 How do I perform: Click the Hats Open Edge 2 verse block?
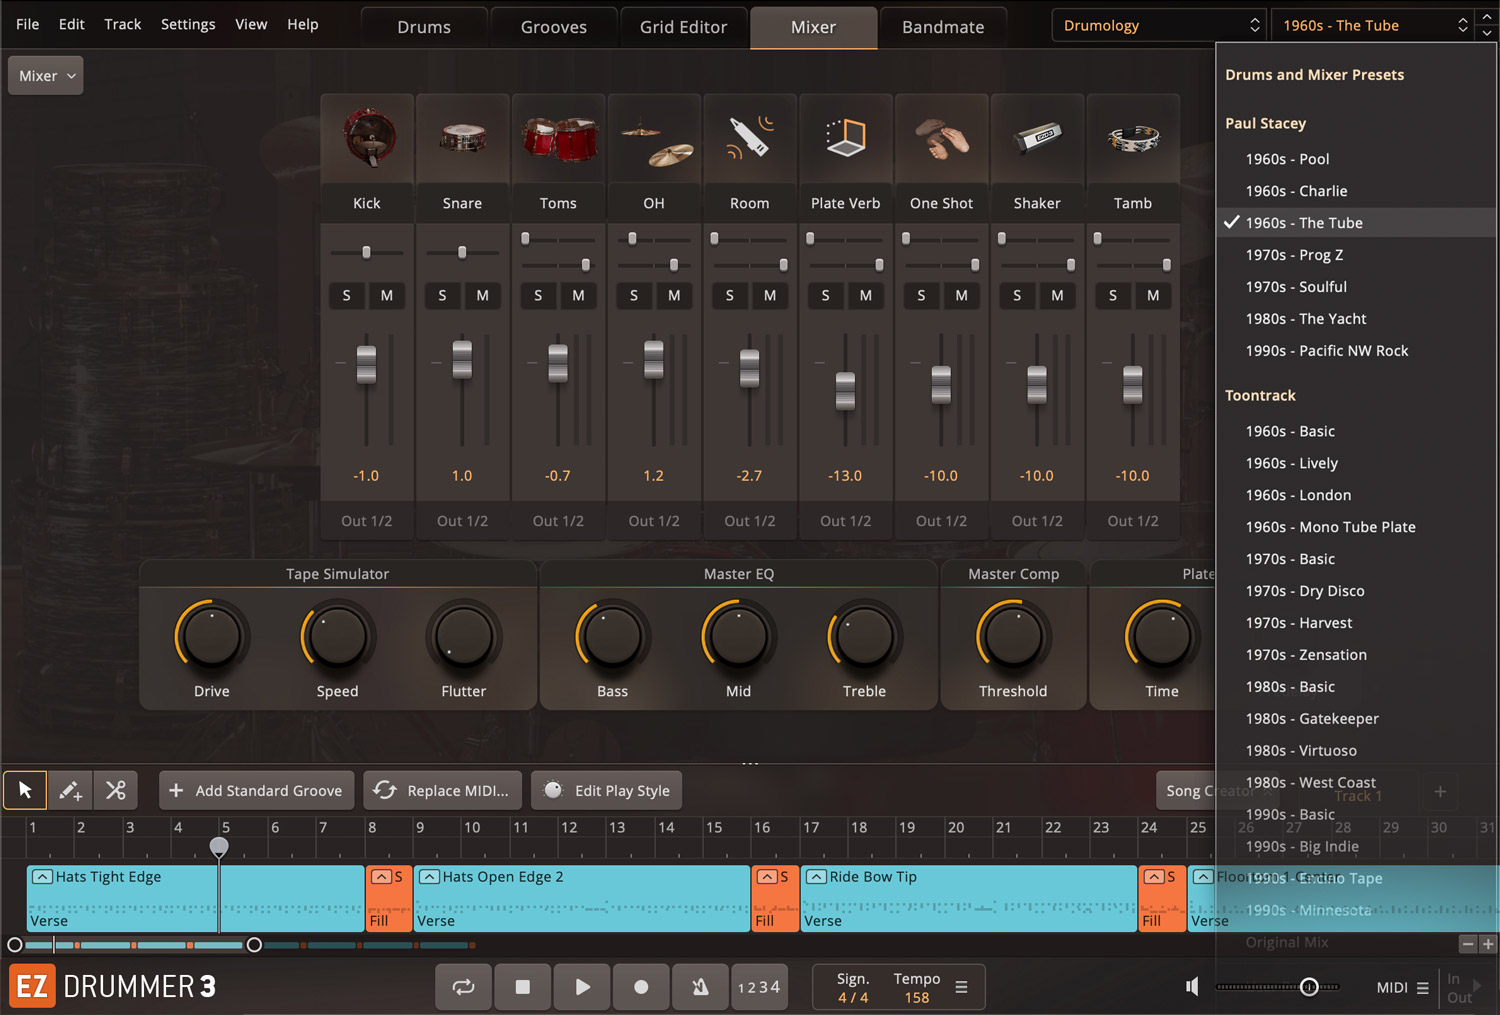(x=582, y=899)
